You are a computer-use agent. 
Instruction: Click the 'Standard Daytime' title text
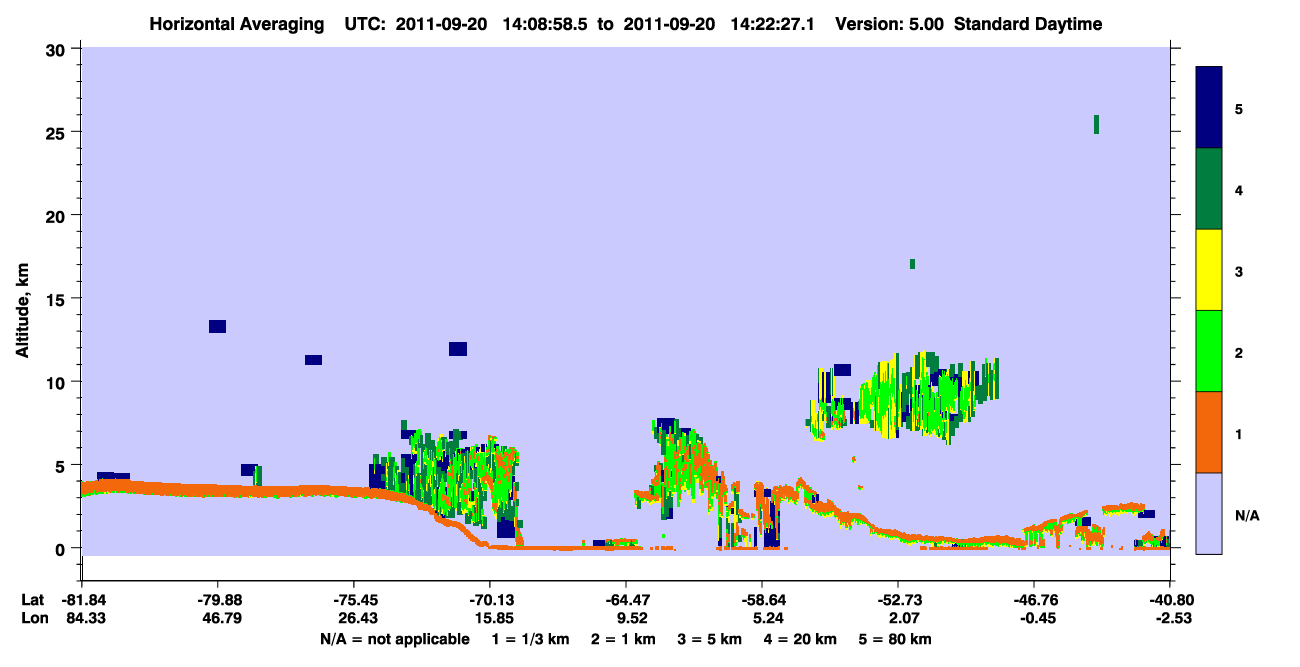click(x=1028, y=24)
